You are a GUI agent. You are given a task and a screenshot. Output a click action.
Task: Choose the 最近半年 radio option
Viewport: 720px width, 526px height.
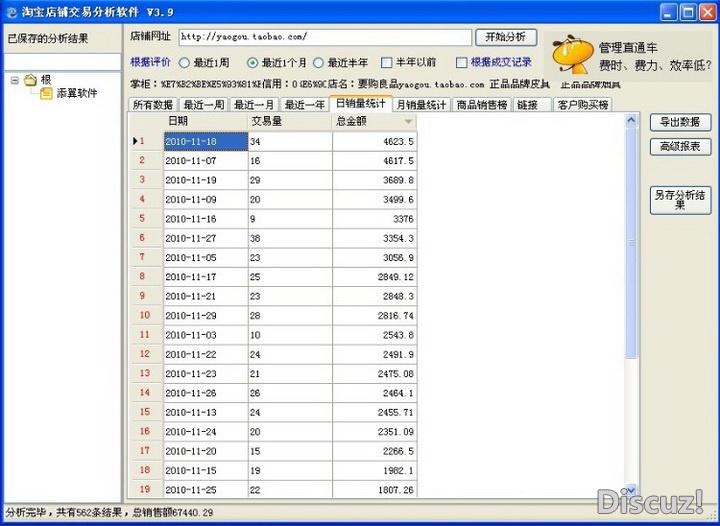click(x=319, y=62)
